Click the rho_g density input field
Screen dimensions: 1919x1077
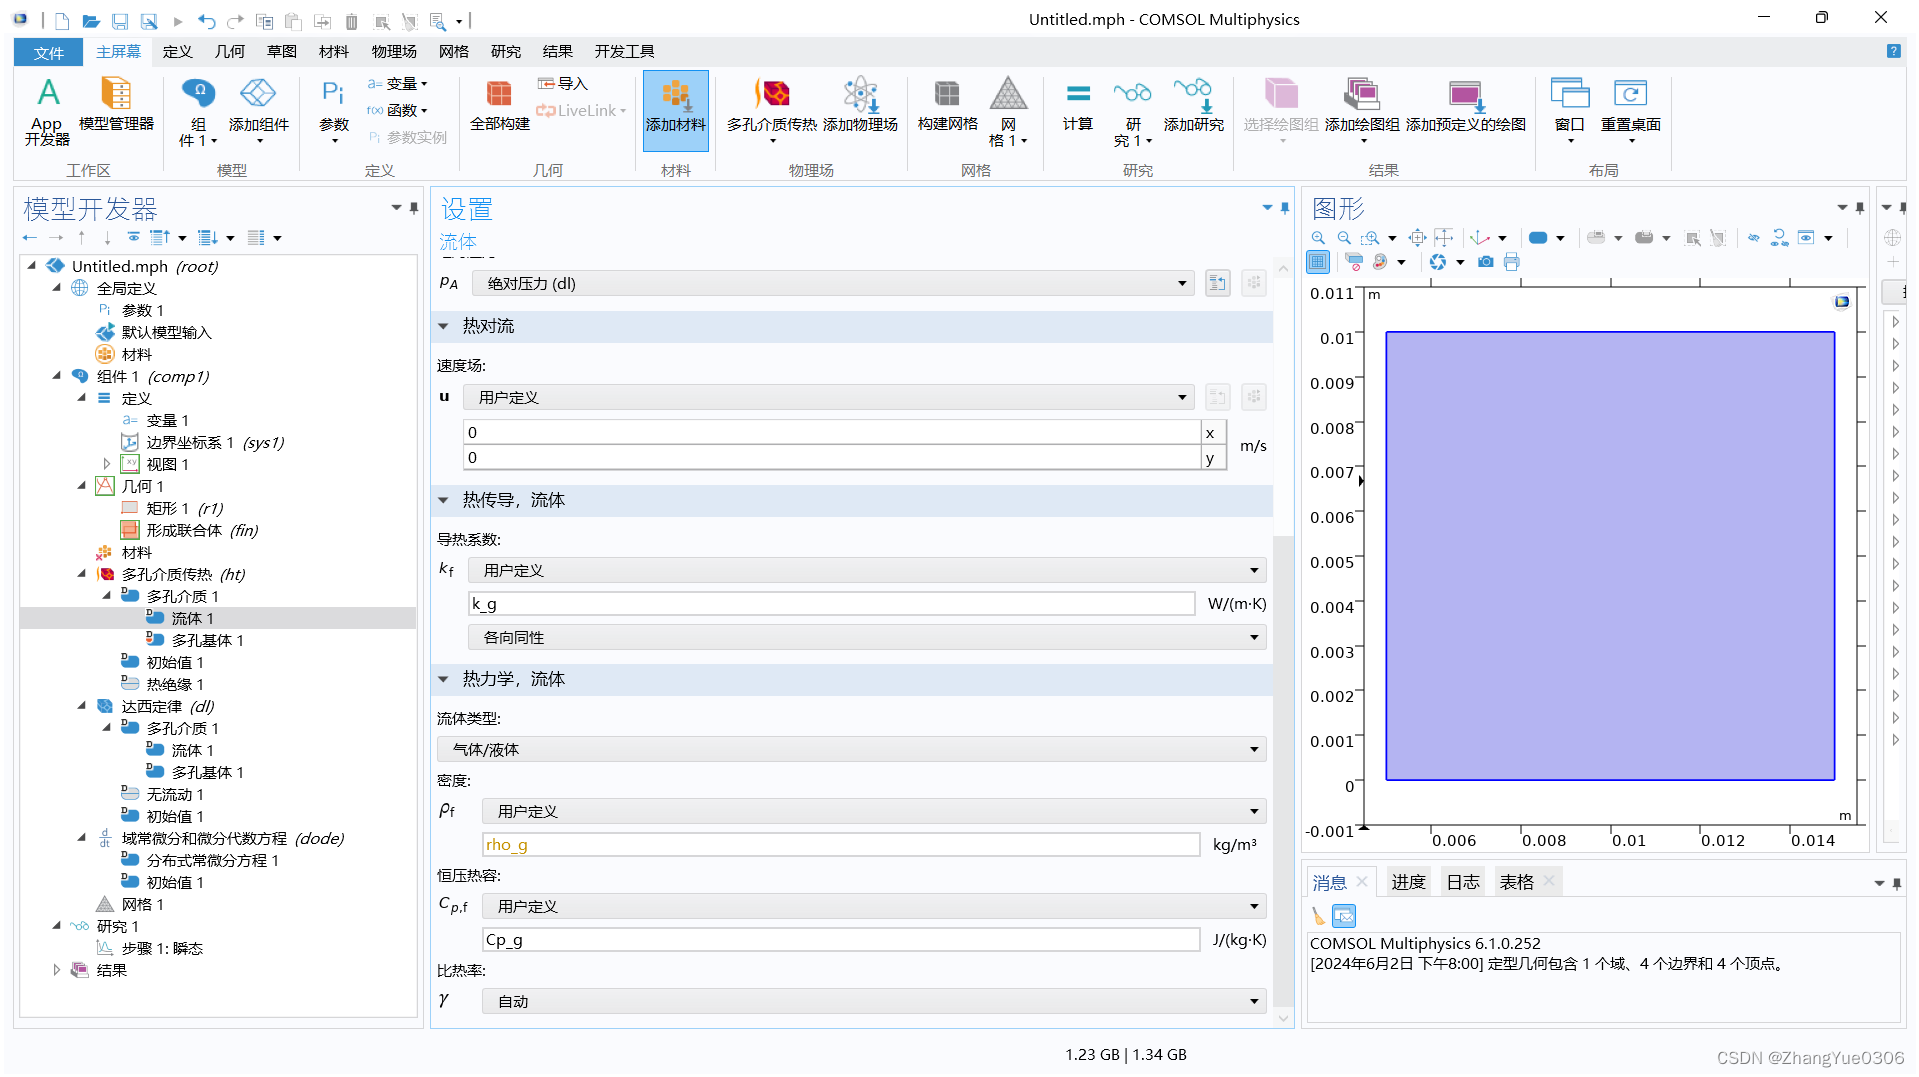pos(841,845)
